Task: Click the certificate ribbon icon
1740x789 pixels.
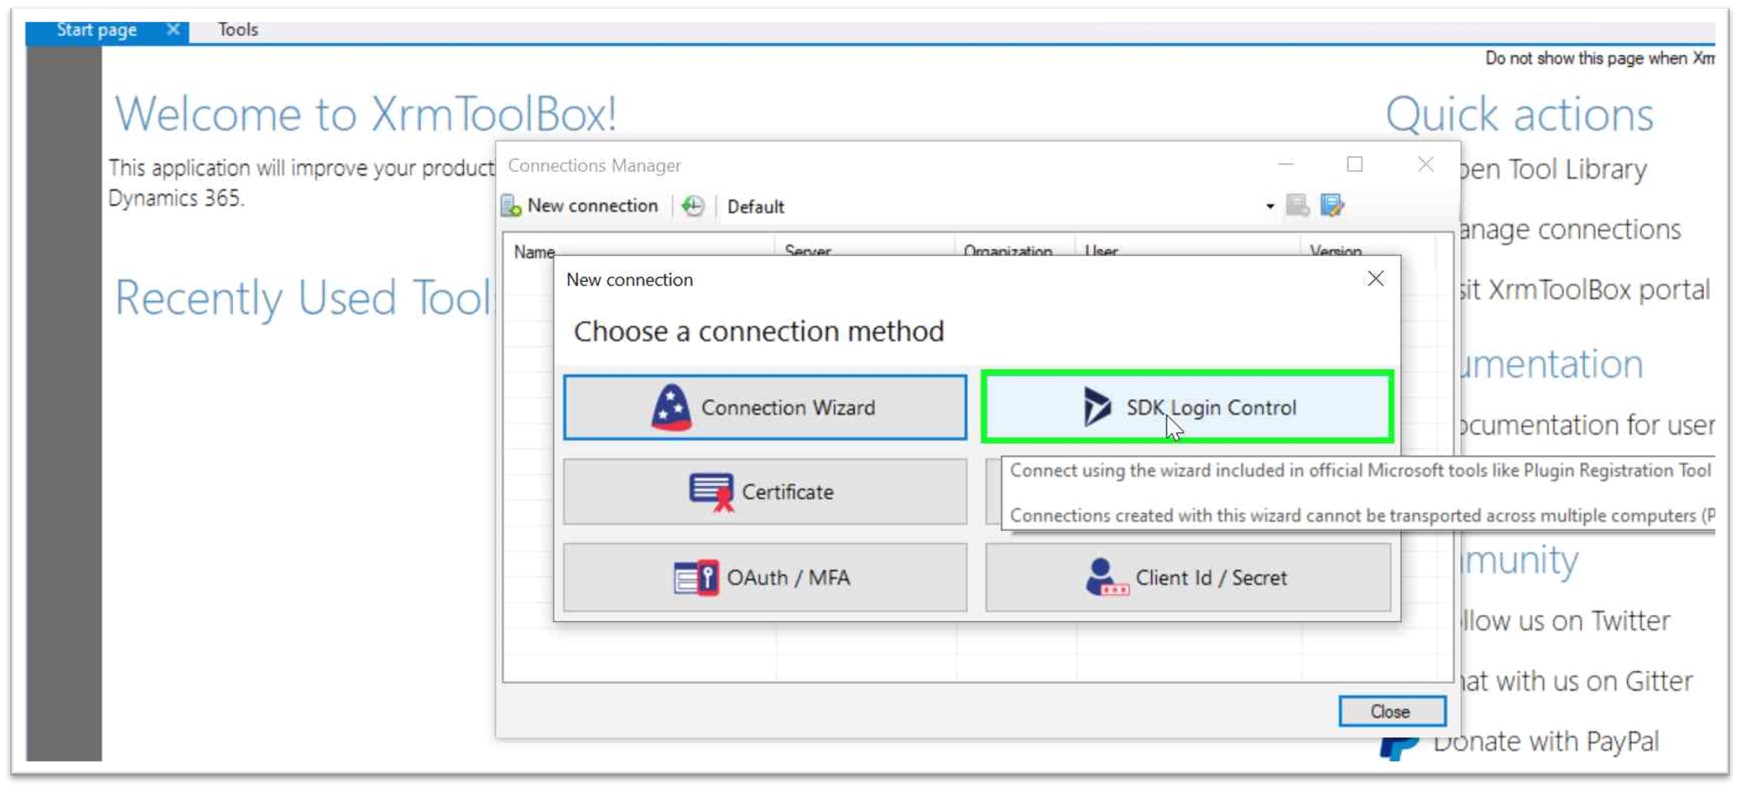Action: click(711, 492)
